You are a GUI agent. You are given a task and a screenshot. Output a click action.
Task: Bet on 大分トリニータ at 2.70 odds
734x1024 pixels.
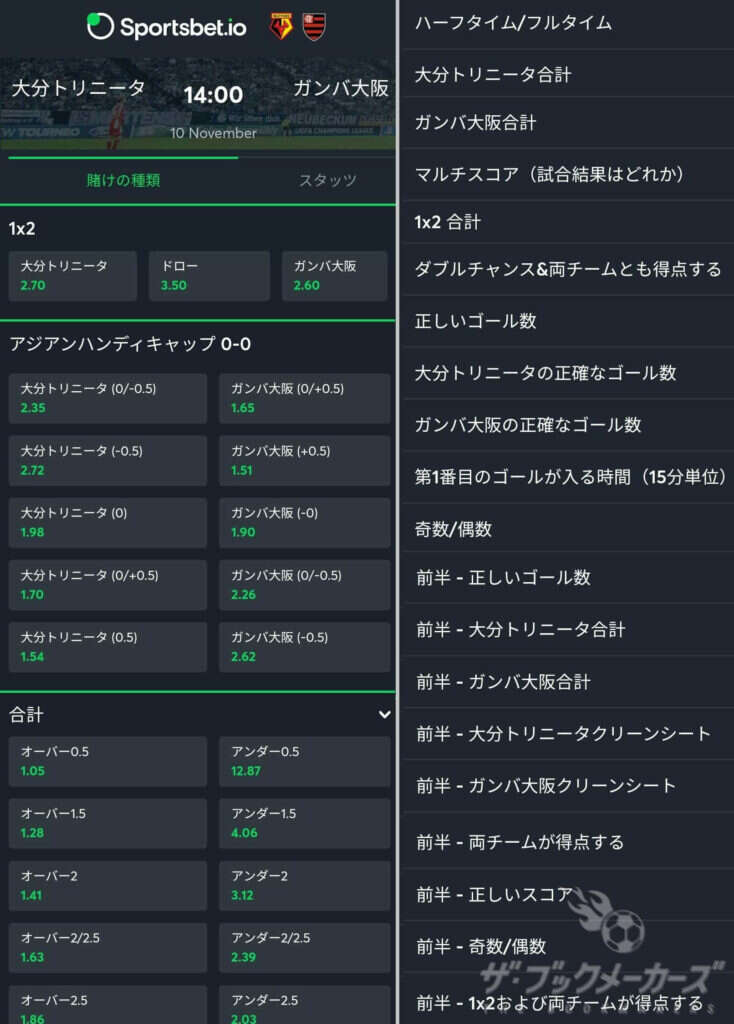click(72, 276)
